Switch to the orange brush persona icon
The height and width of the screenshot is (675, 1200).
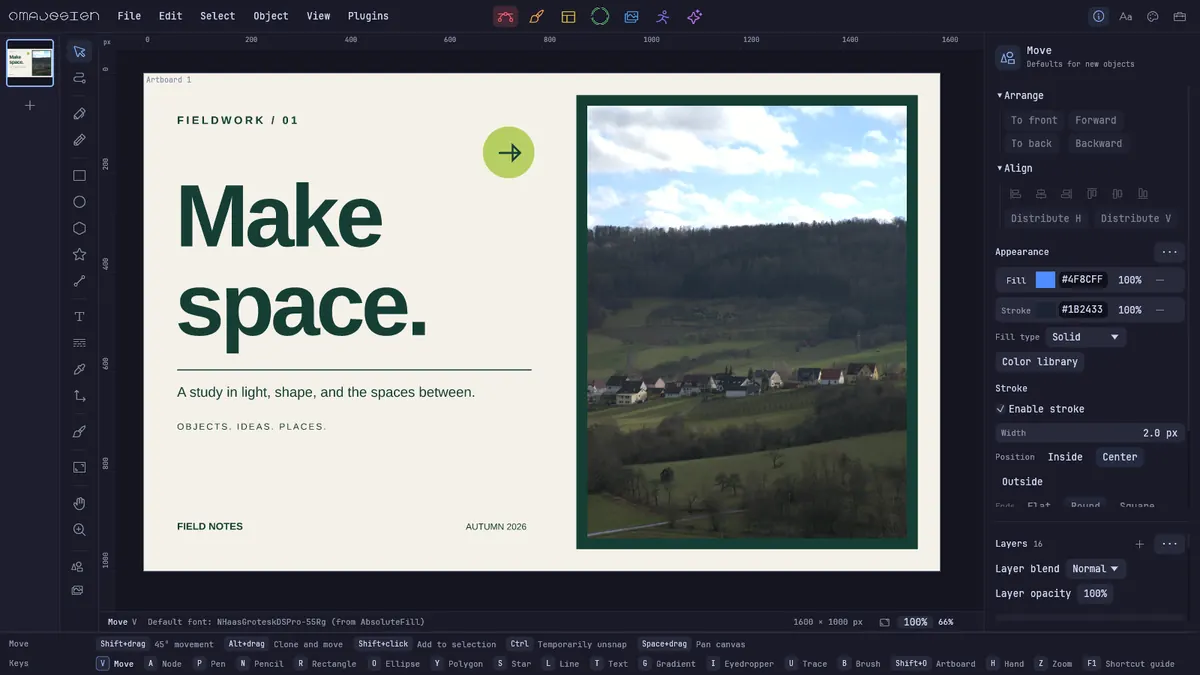point(537,16)
